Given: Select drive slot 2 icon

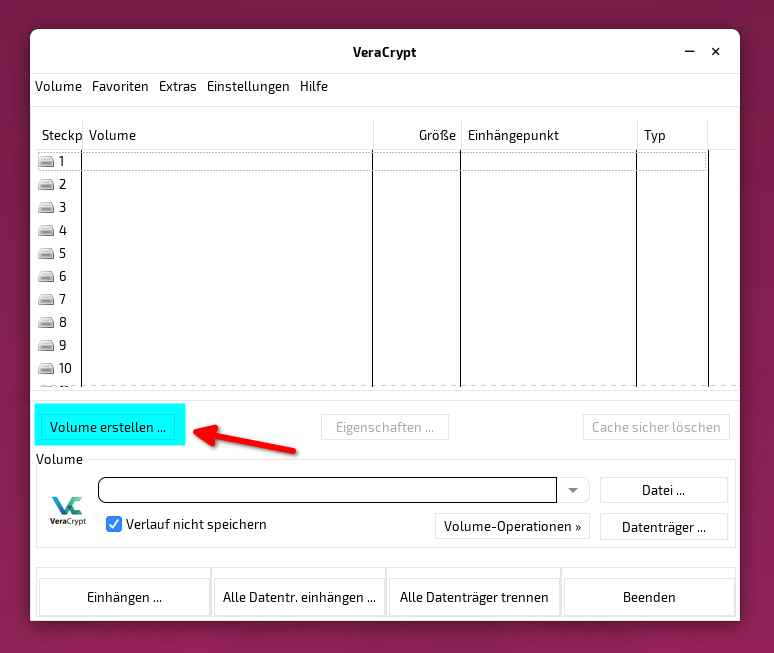Looking at the screenshot, I should pyautogui.click(x=46, y=185).
